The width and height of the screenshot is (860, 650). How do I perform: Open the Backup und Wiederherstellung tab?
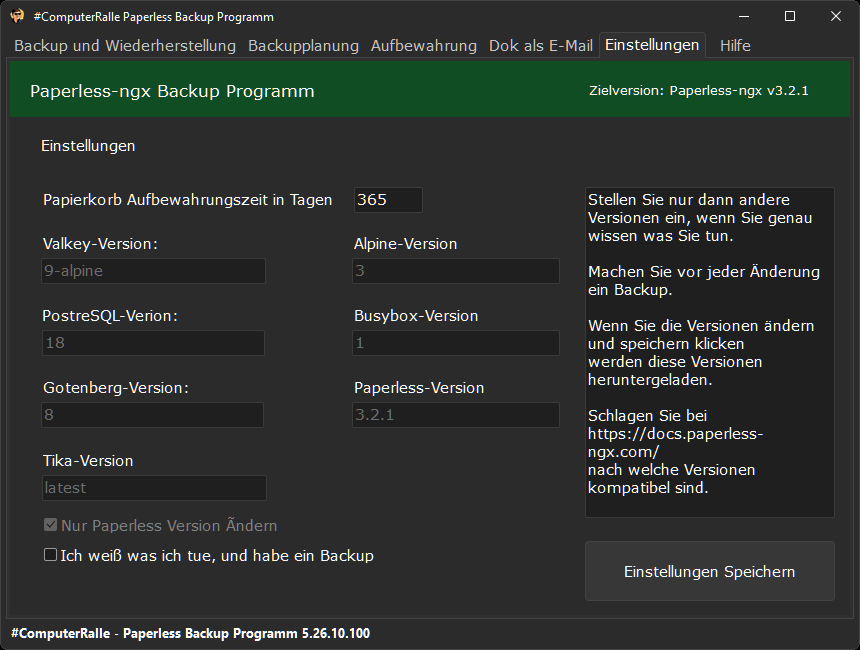click(x=125, y=46)
